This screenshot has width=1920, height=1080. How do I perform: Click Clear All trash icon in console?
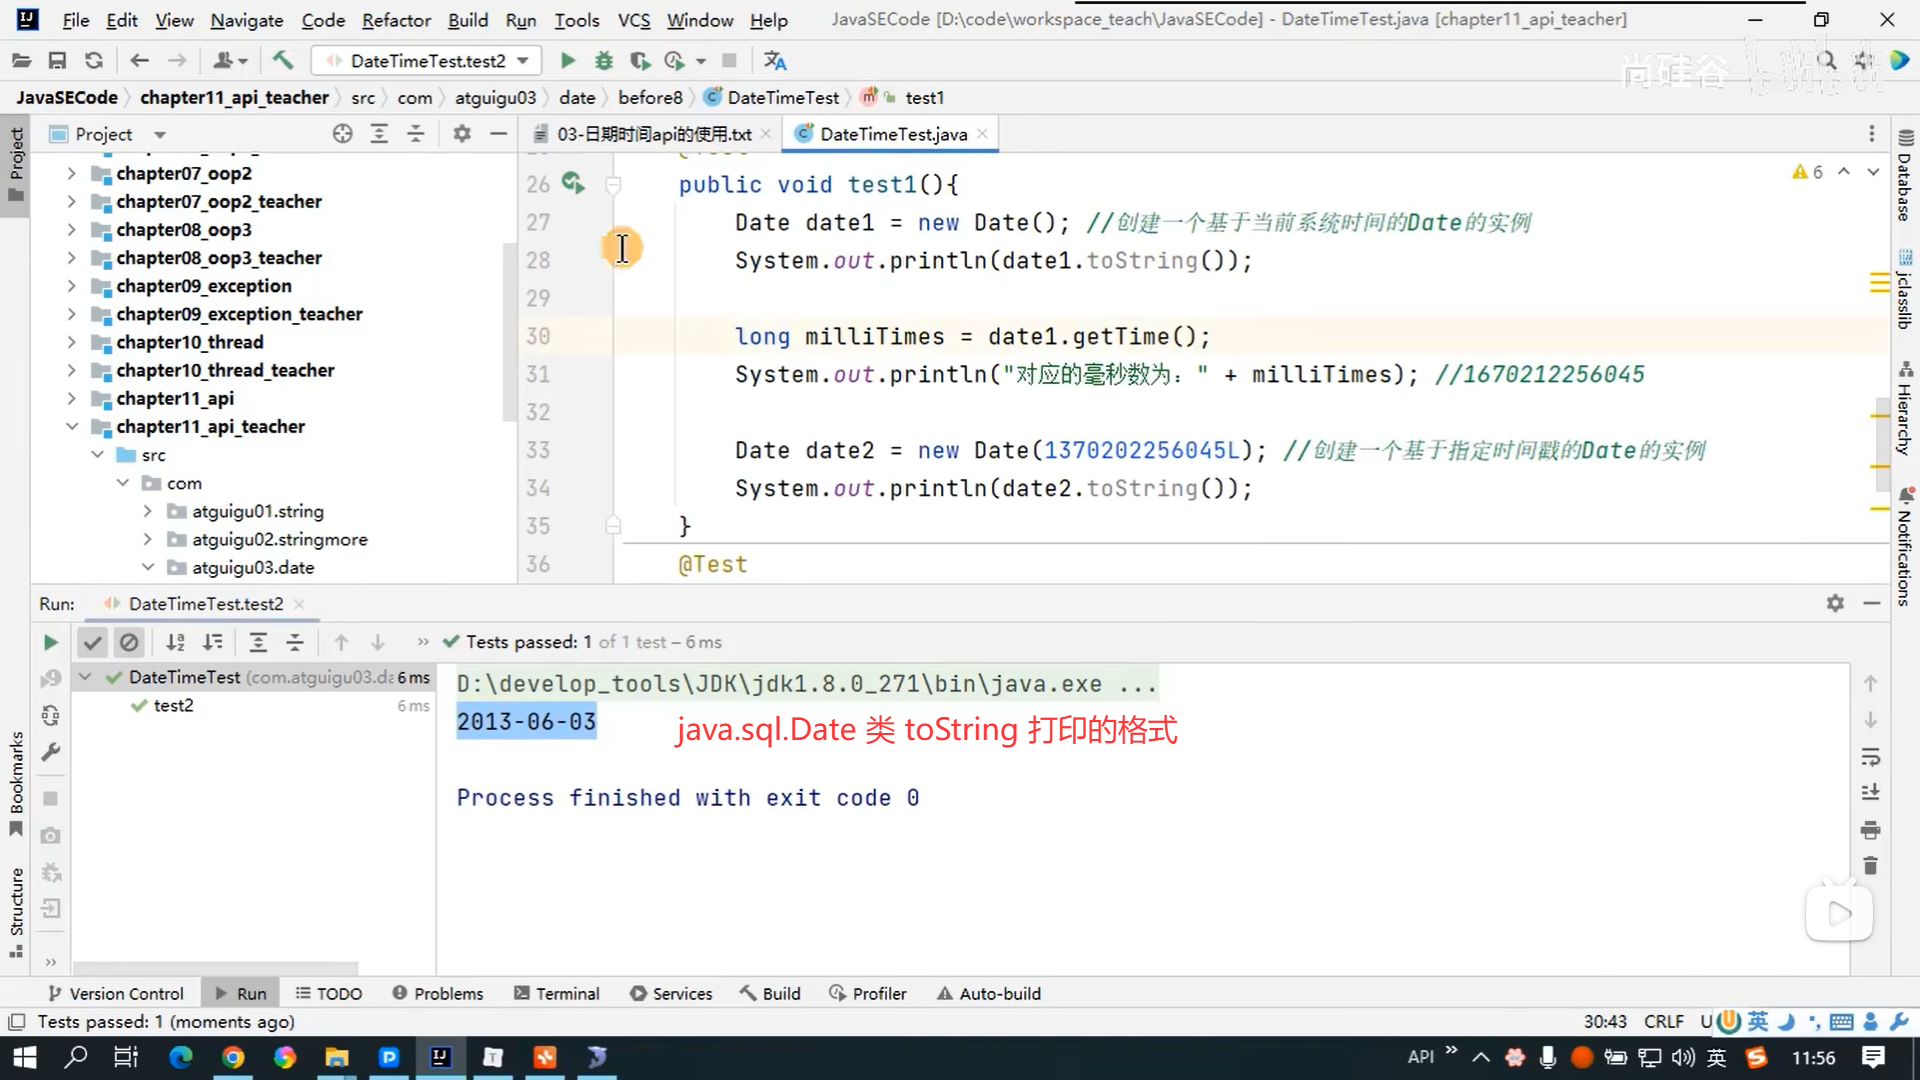pyautogui.click(x=1870, y=866)
